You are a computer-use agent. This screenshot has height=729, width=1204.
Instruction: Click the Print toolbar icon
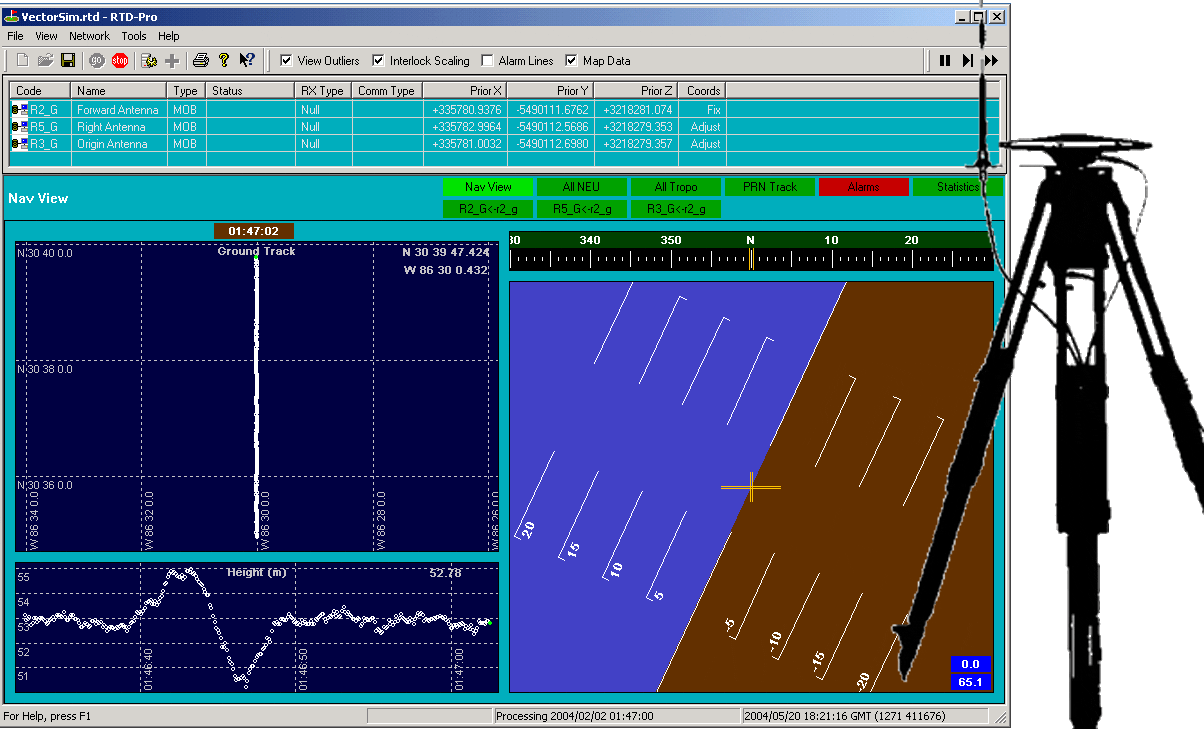(x=201, y=61)
